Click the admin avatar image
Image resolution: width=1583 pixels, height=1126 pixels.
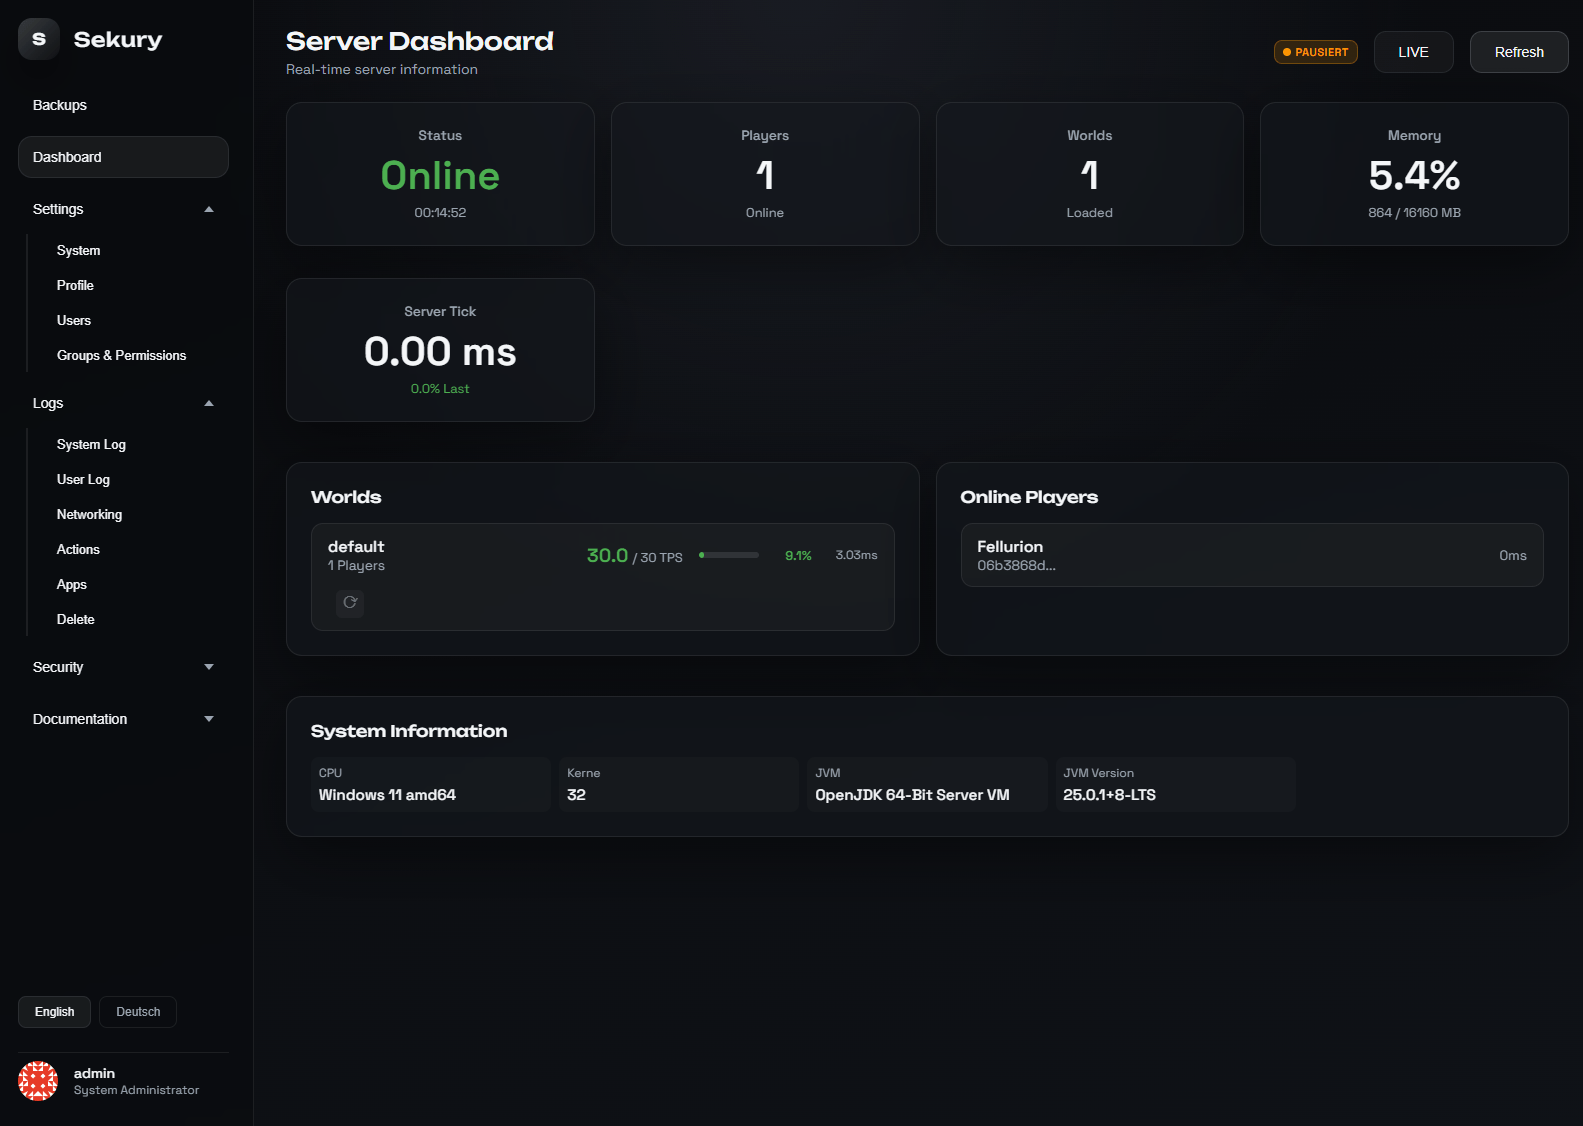(38, 1081)
